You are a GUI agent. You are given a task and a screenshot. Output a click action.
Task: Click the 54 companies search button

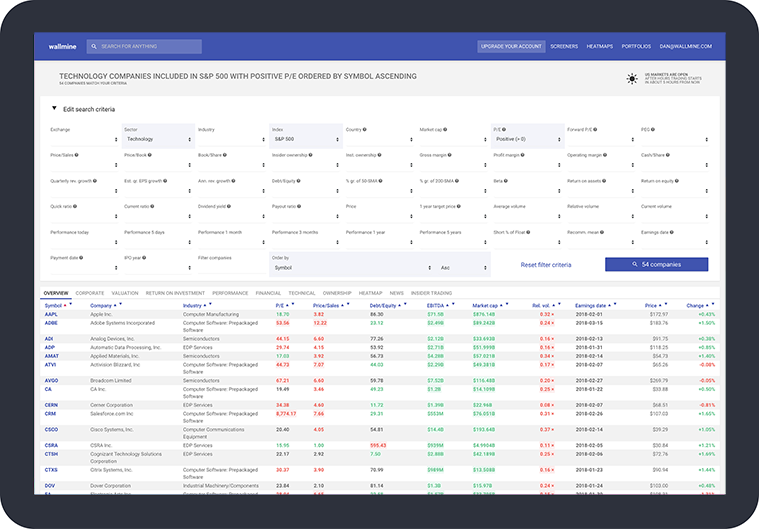[656, 264]
